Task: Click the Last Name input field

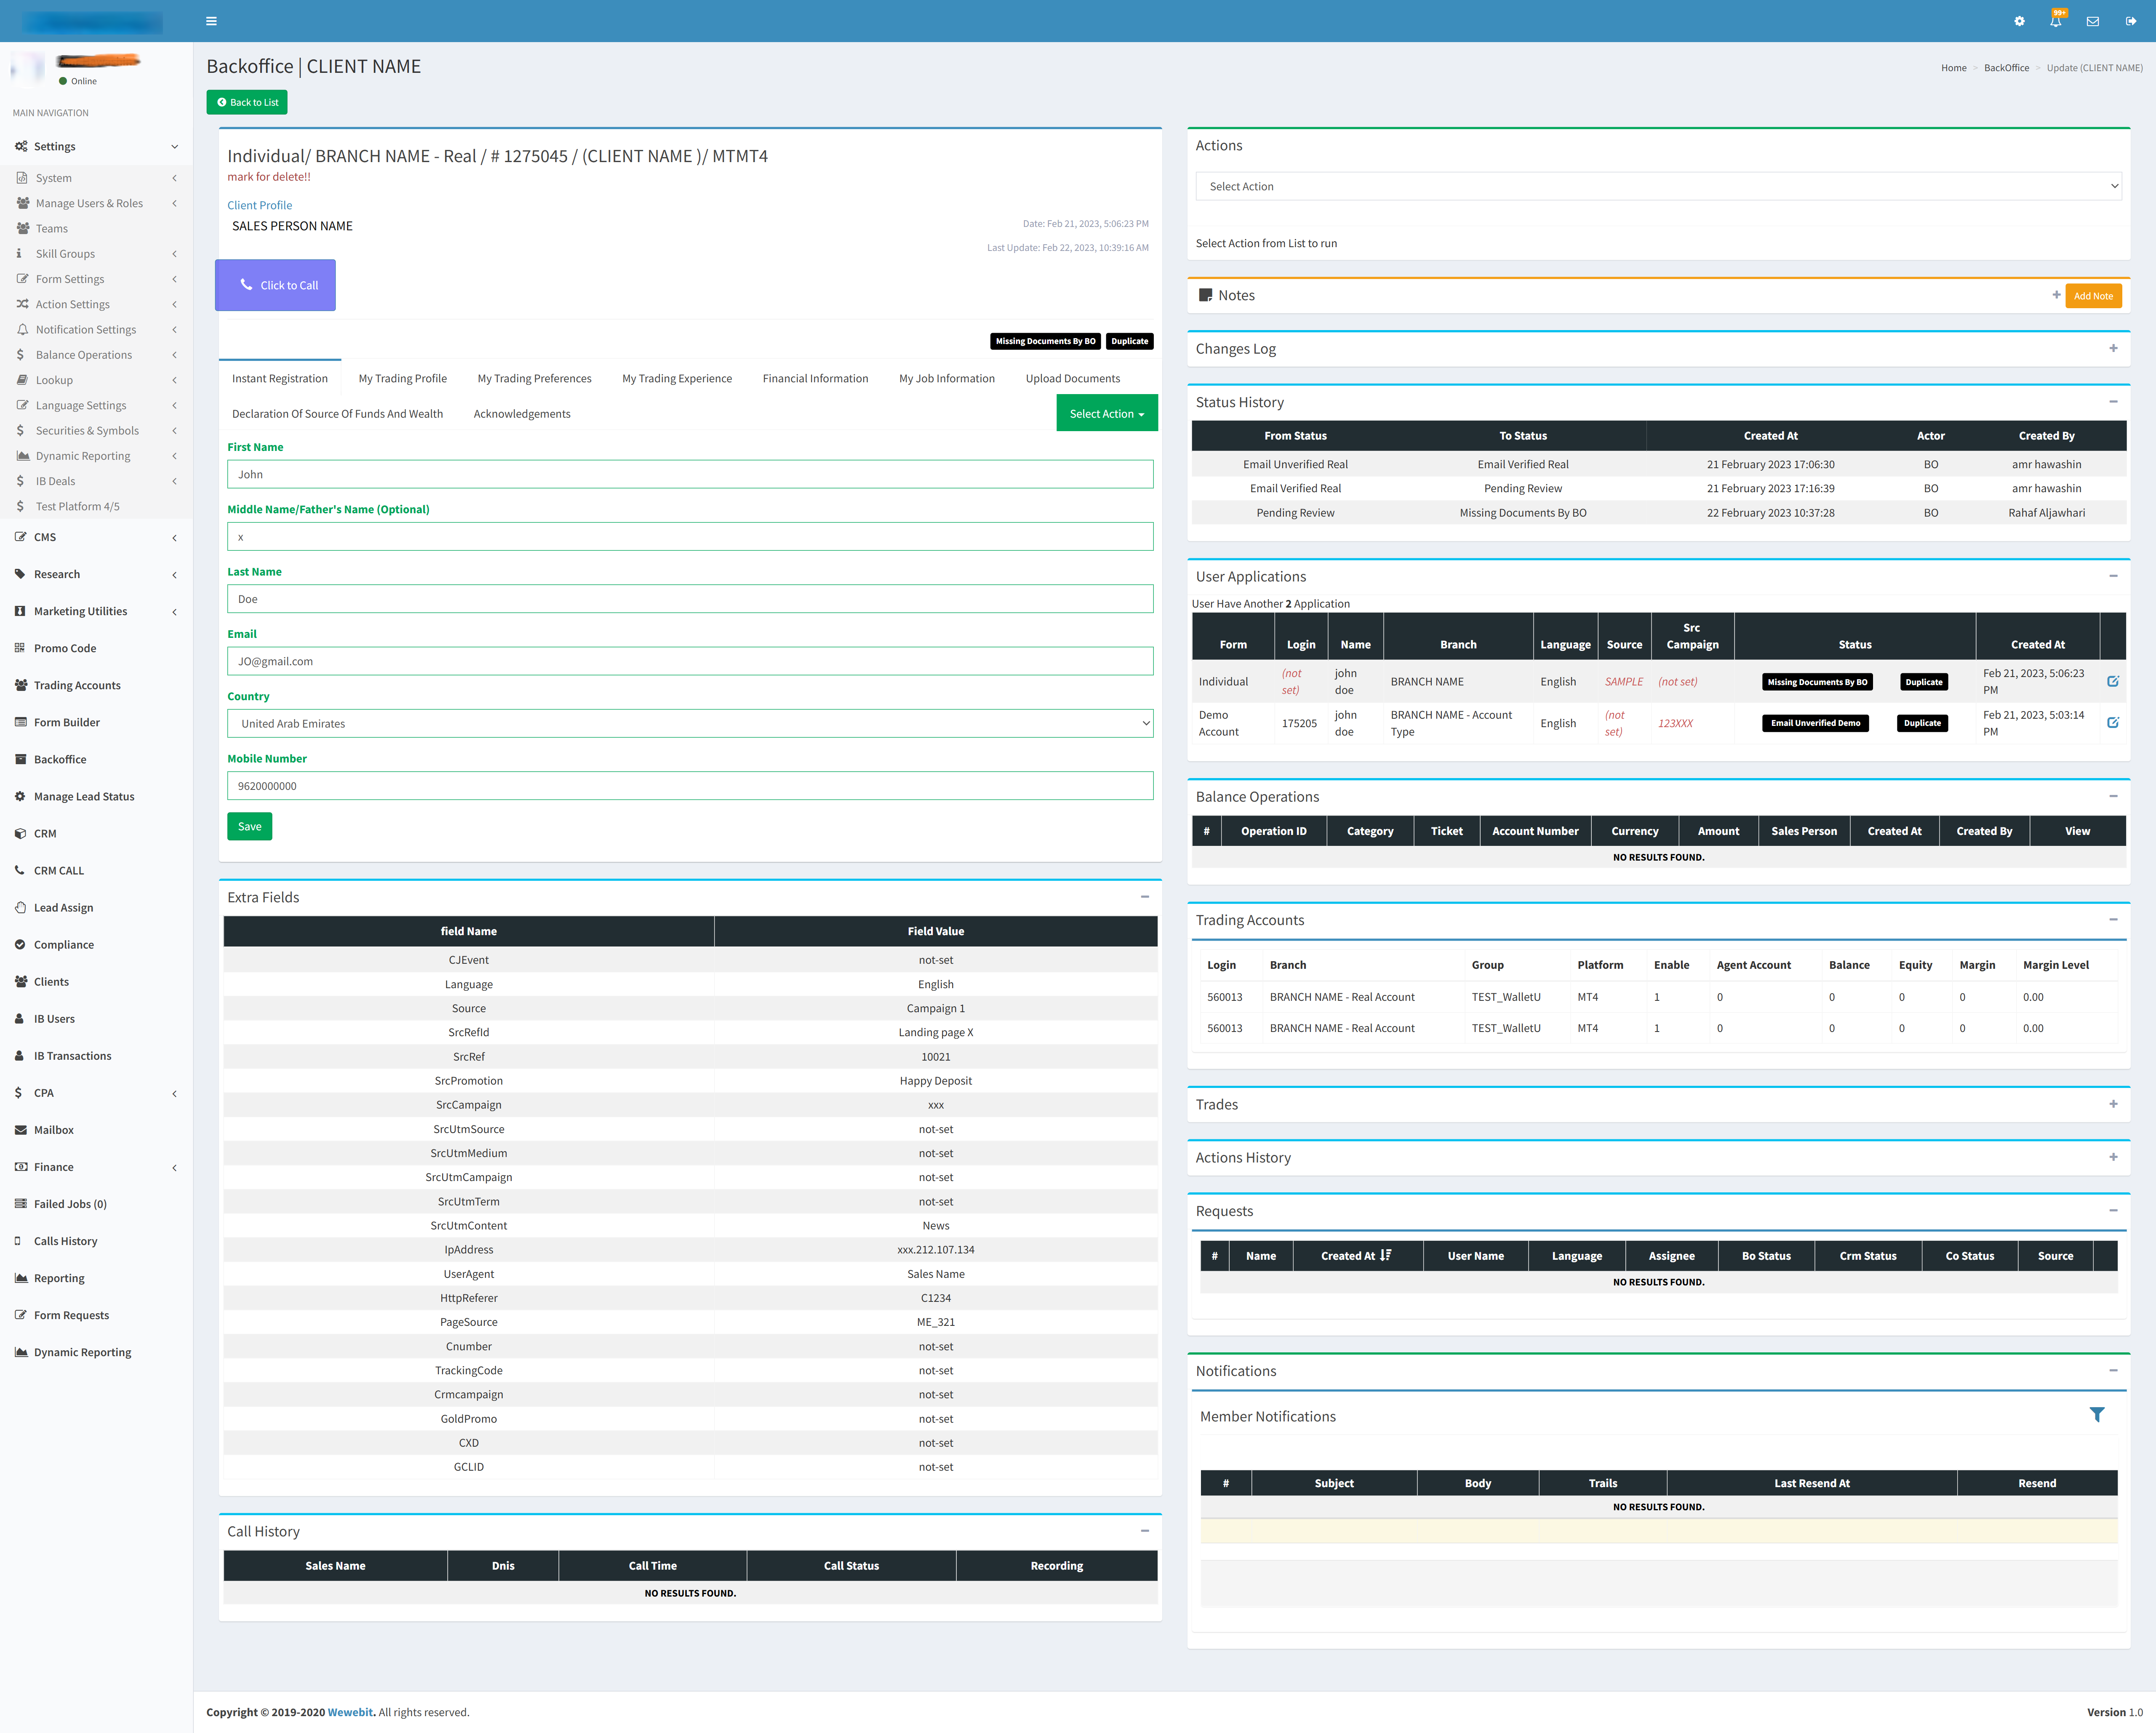Action: [x=690, y=599]
